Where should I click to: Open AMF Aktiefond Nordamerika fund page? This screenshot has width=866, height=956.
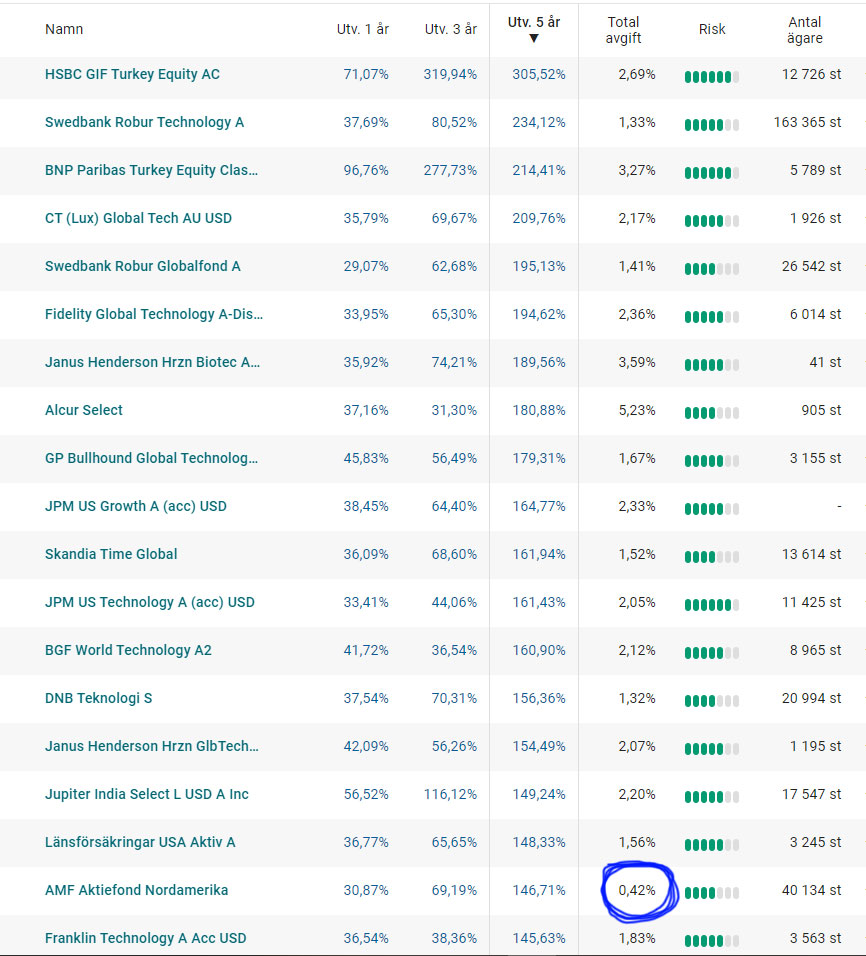(136, 890)
